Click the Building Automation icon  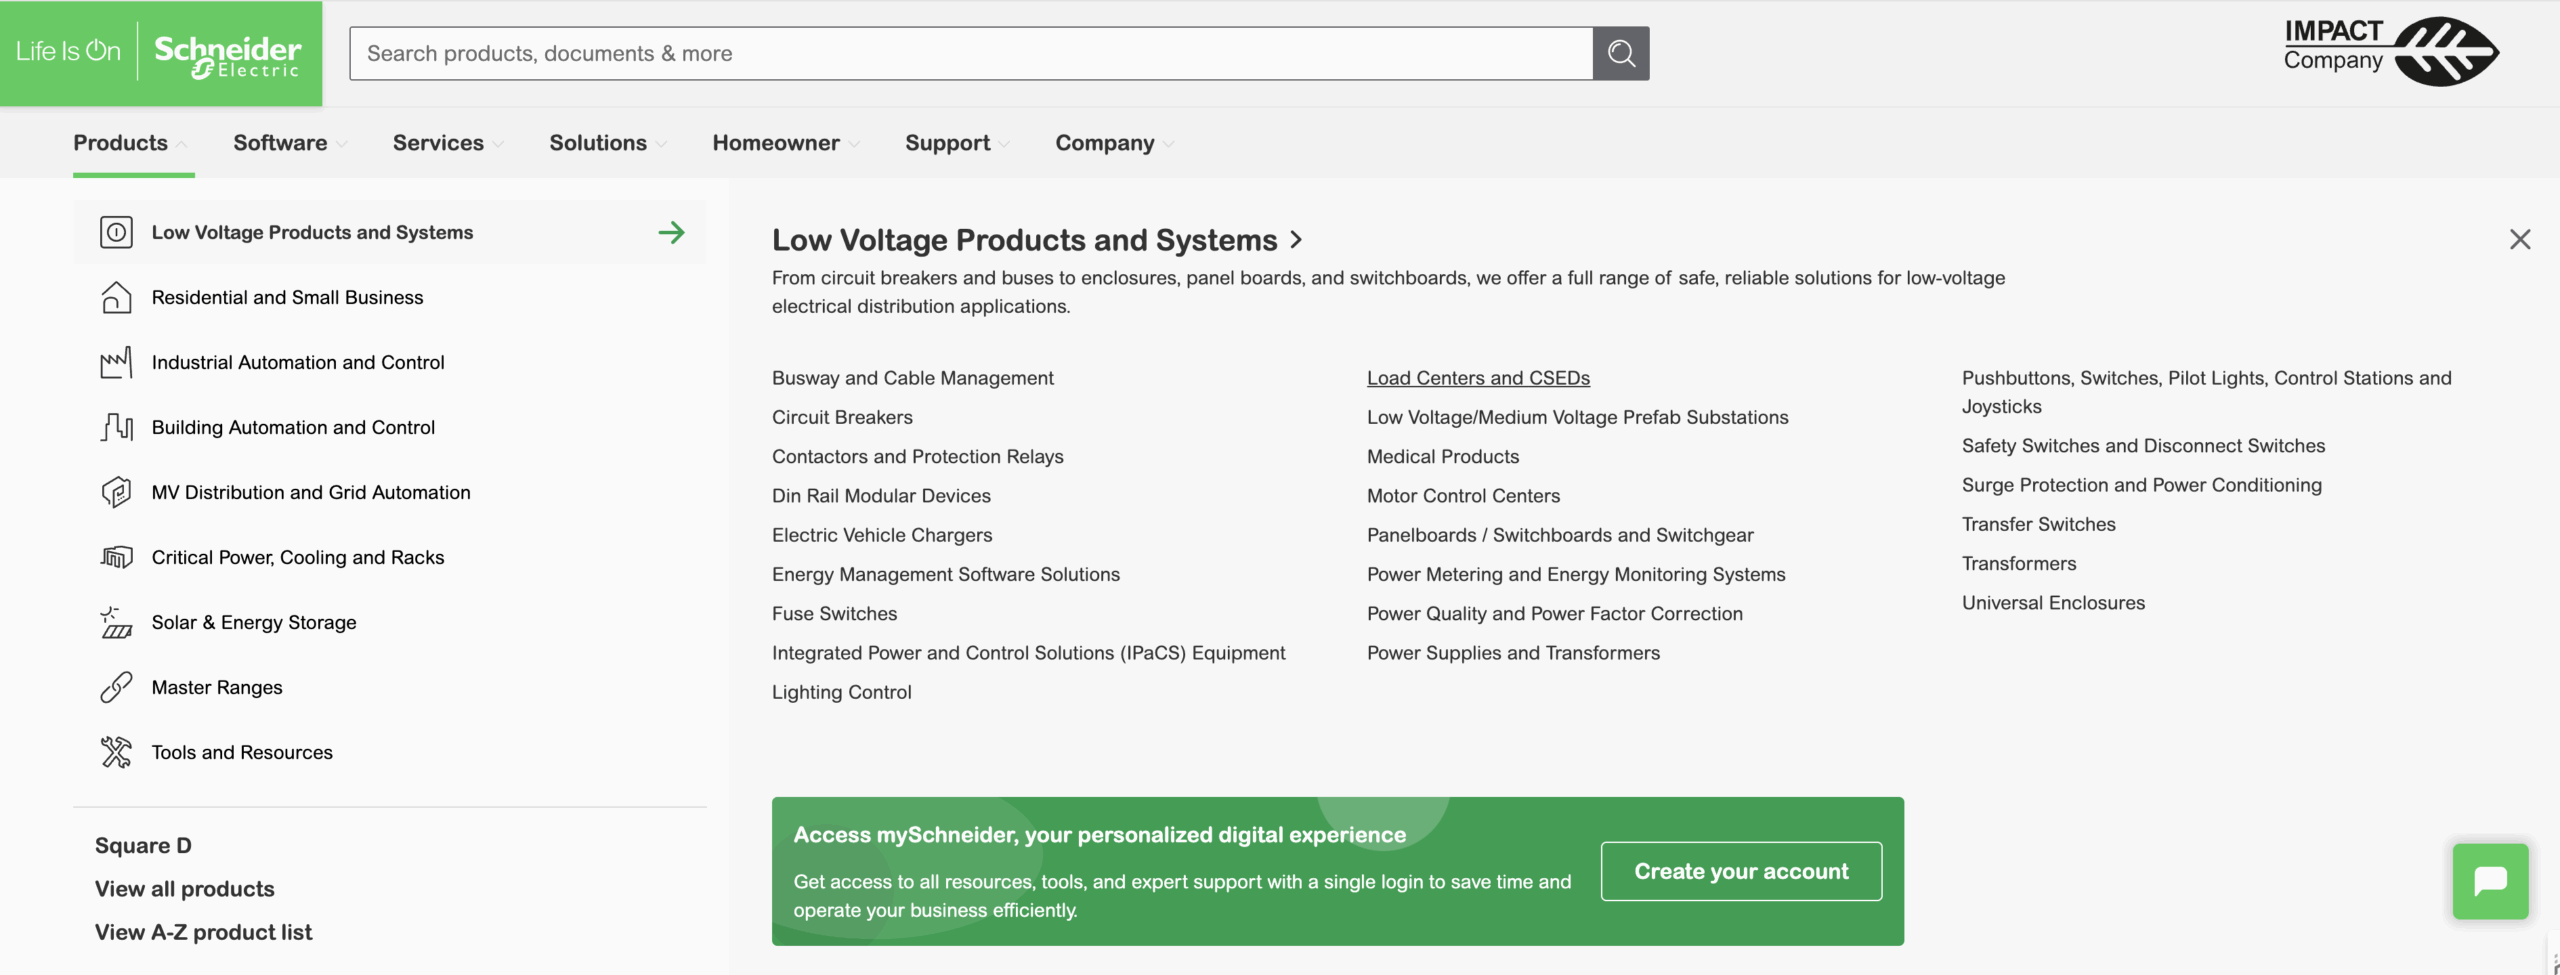116,427
